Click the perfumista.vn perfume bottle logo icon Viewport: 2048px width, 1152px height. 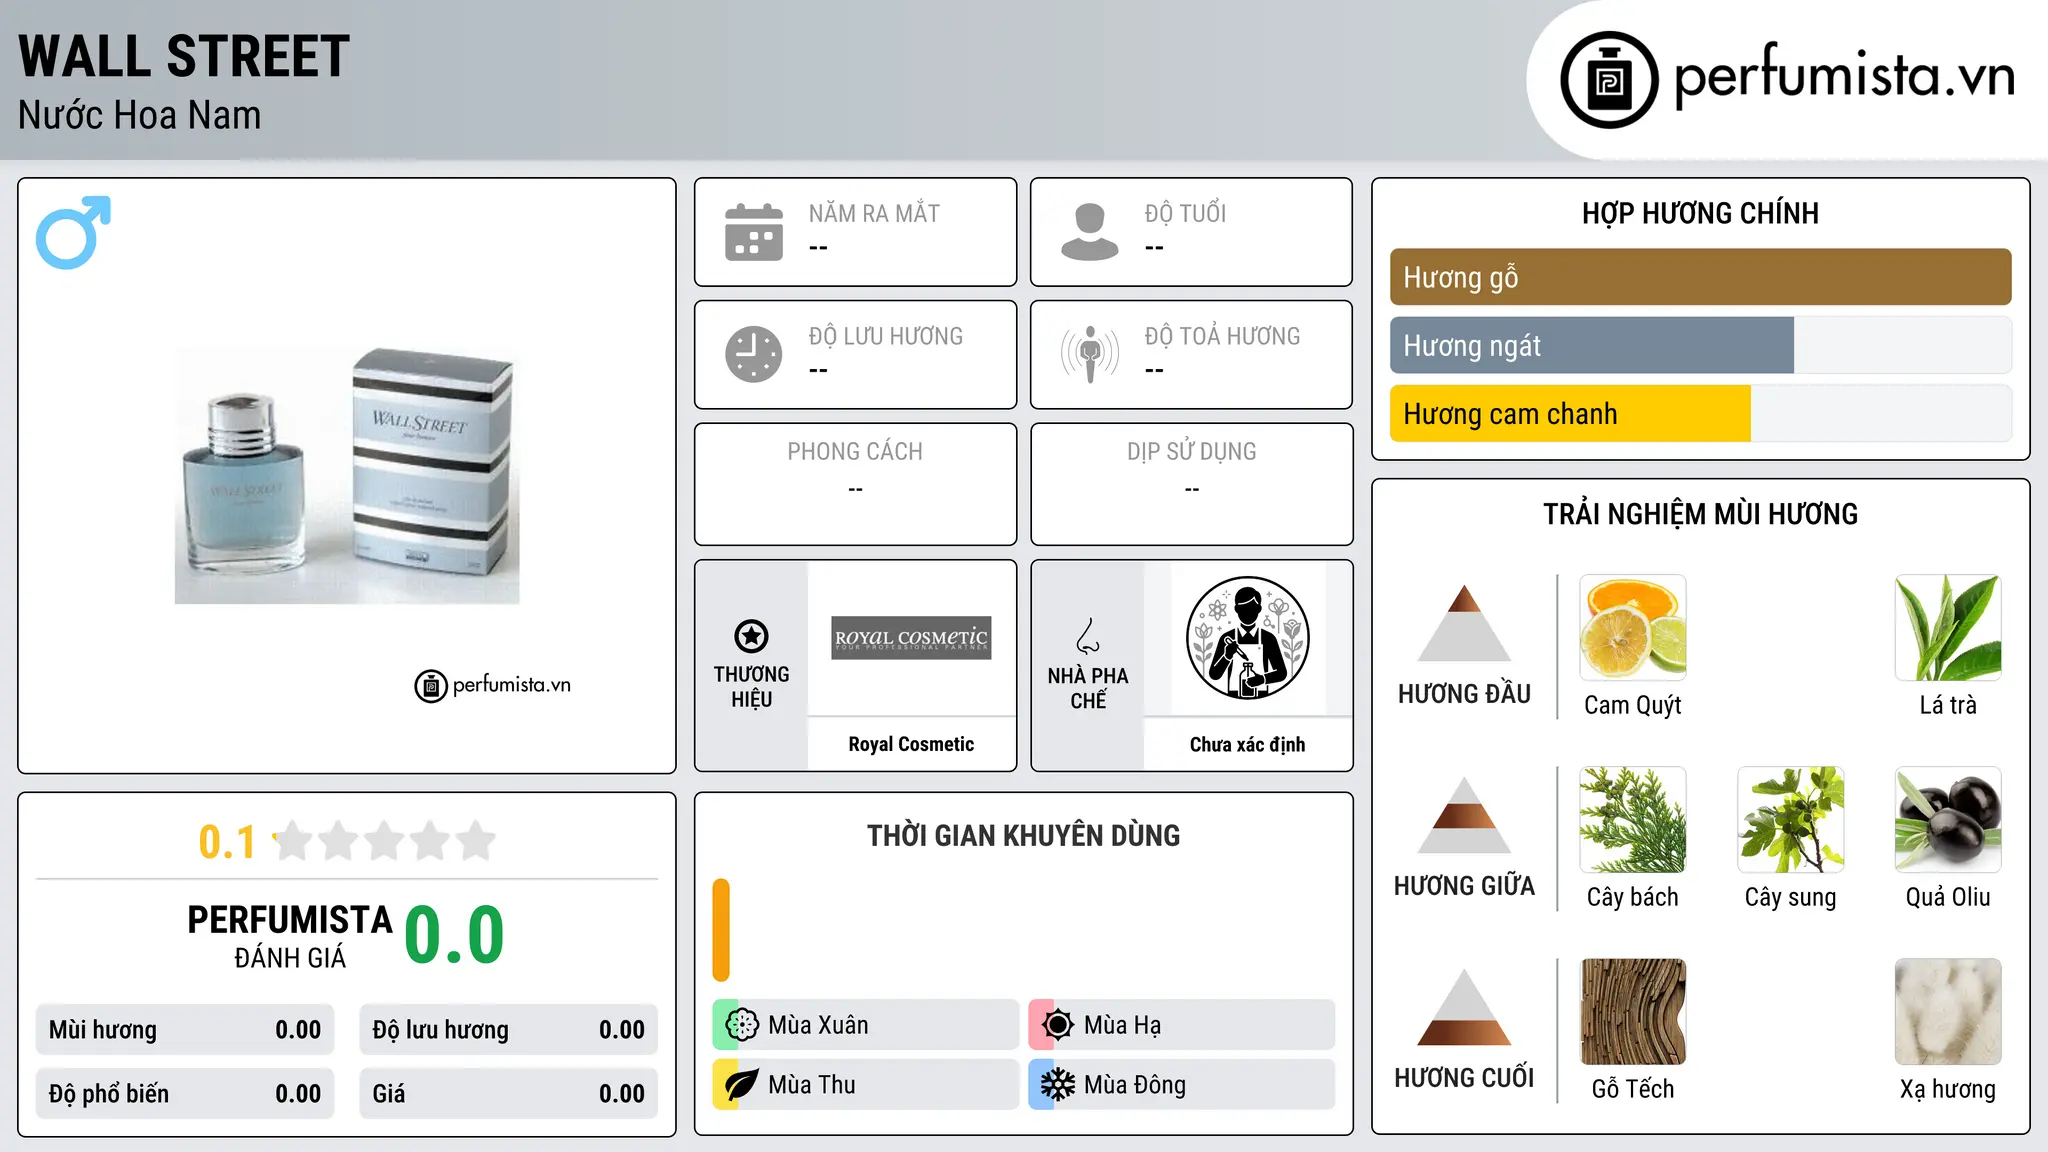1609,80
